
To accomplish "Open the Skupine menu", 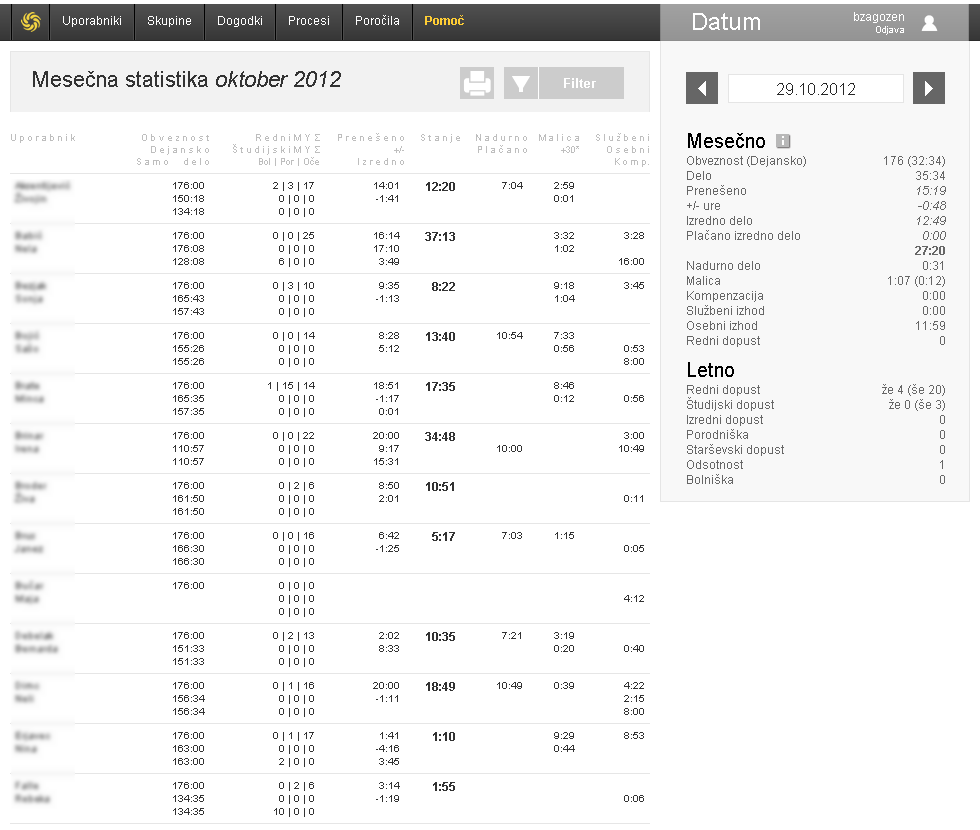I will pyautogui.click(x=169, y=21).
